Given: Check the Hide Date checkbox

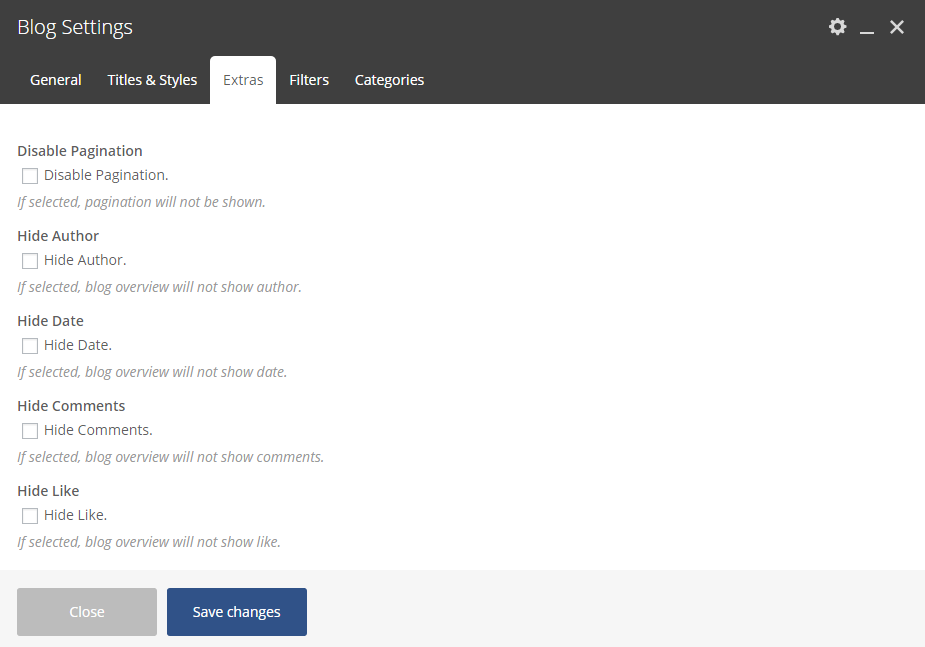Looking at the screenshot, I should tap(30, 346).
